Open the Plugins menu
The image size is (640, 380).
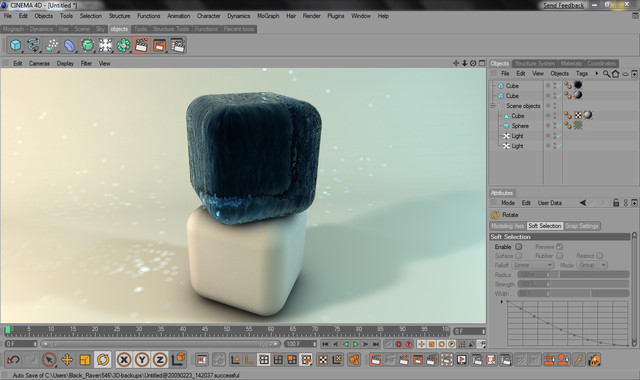(x=336, y=16)
